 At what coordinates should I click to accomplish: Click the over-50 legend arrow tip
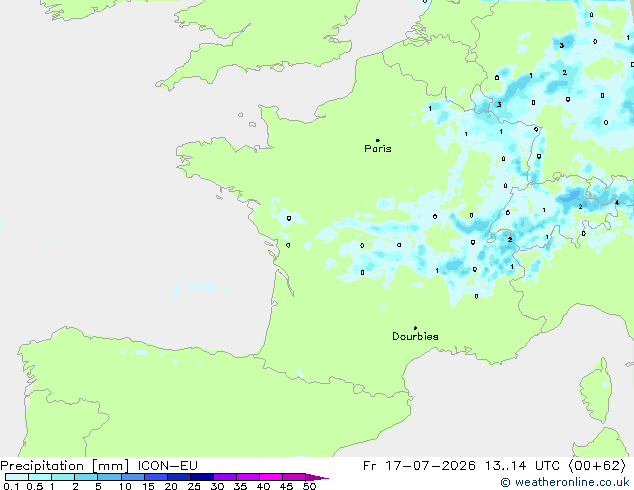tap(317, 477)
